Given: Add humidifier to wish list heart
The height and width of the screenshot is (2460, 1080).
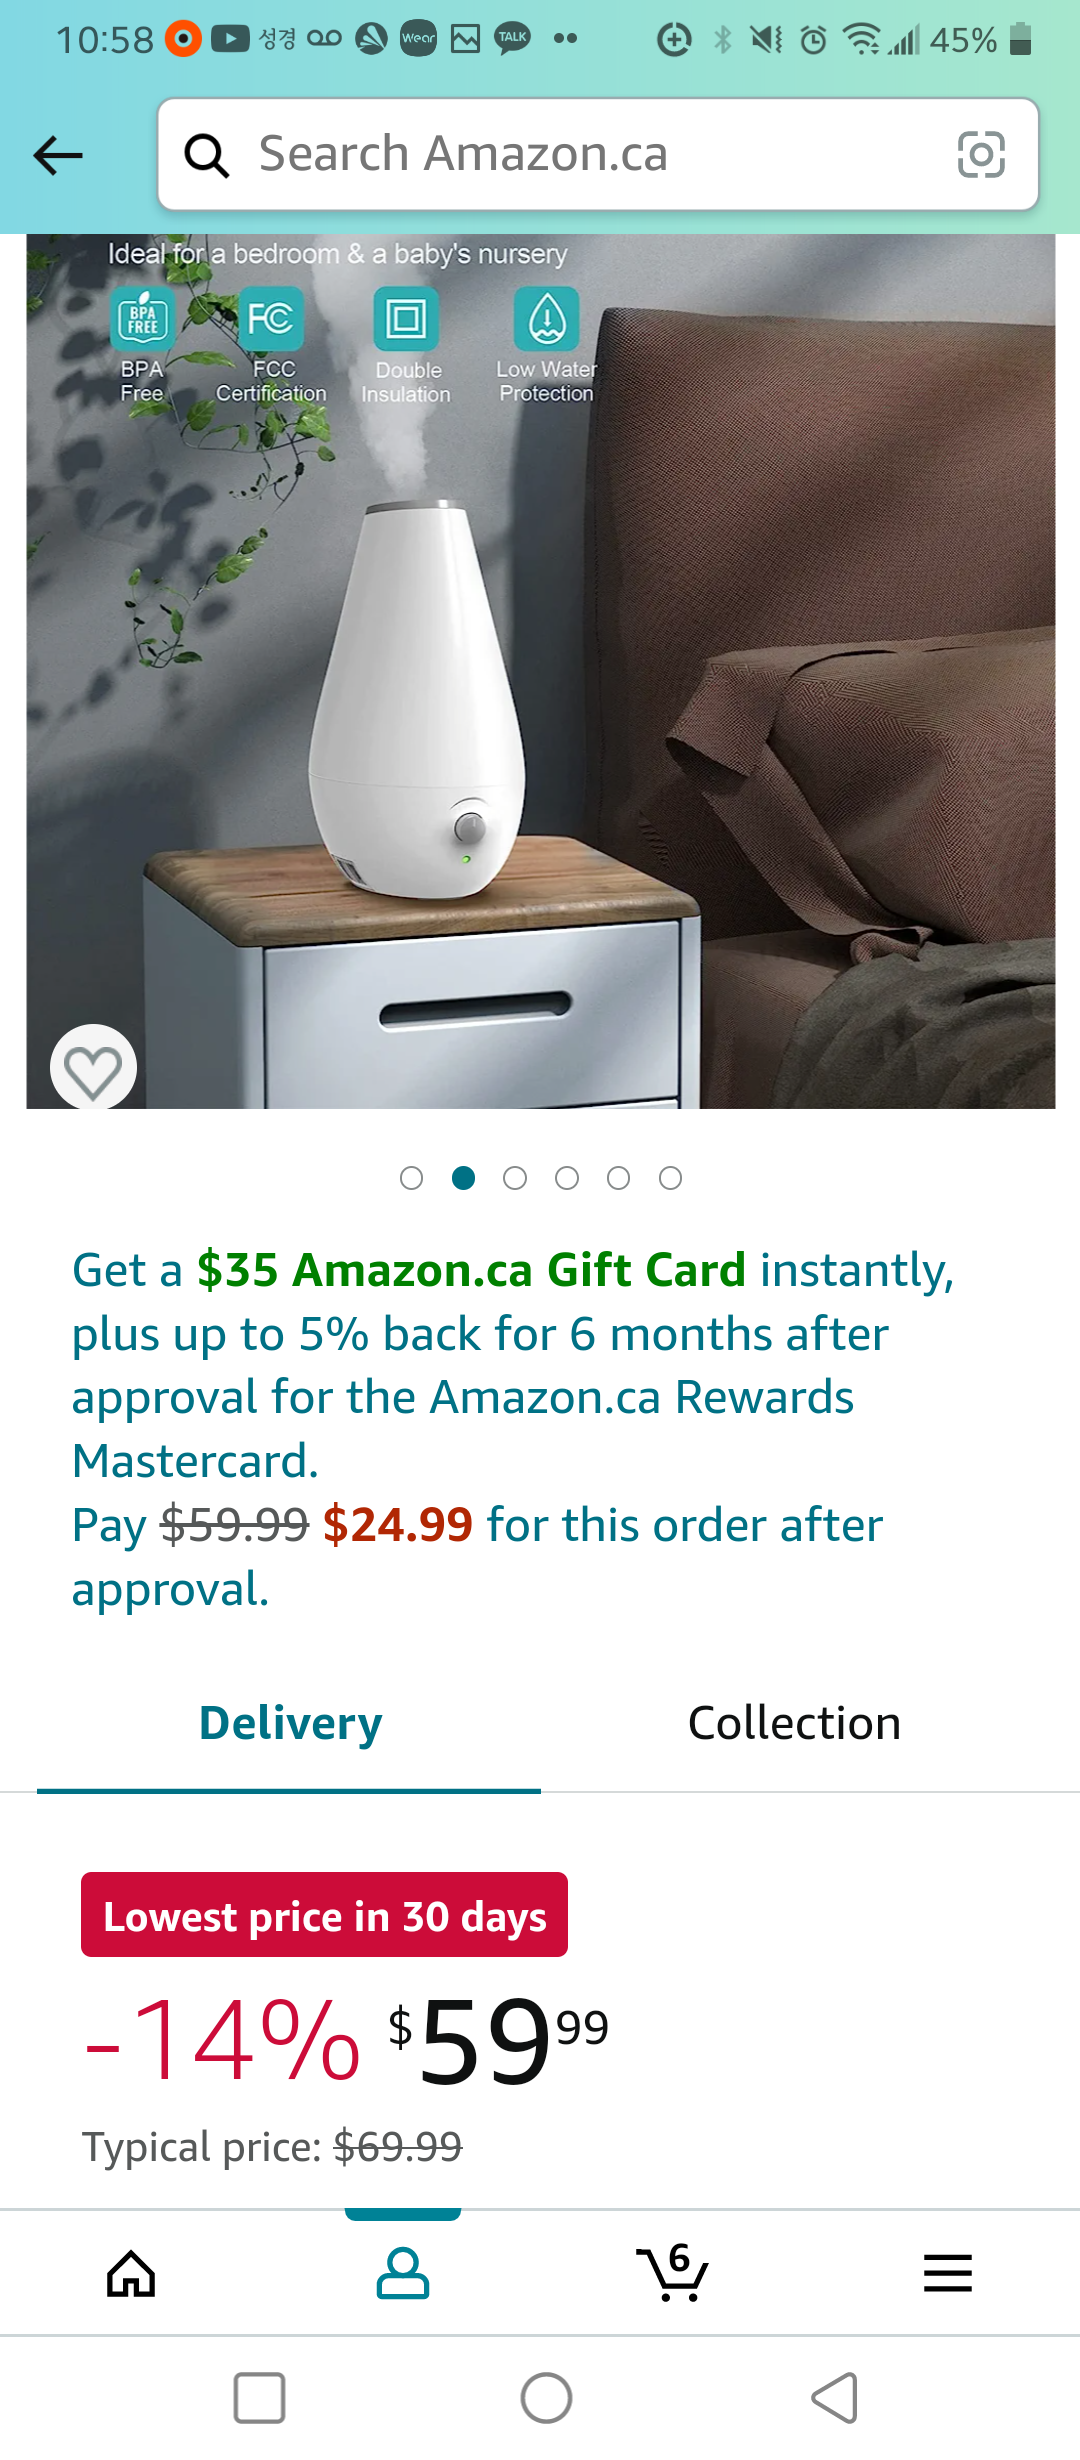Looking at the screenshot, I should point(93,1069).
